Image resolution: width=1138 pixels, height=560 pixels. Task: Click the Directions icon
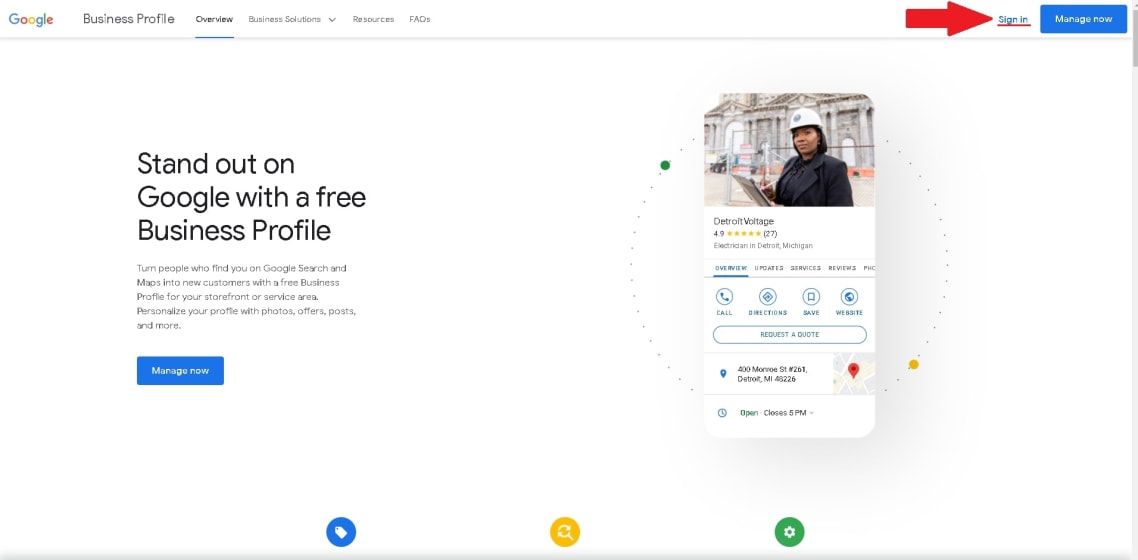click(767, 297)
